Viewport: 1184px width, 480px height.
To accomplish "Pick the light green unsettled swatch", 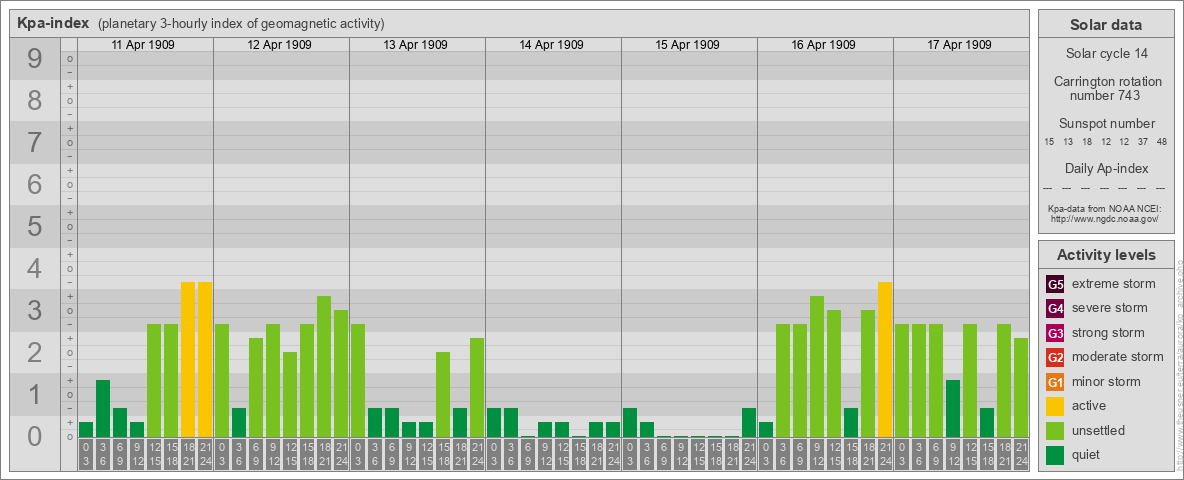I will [x=1055, y=431].
